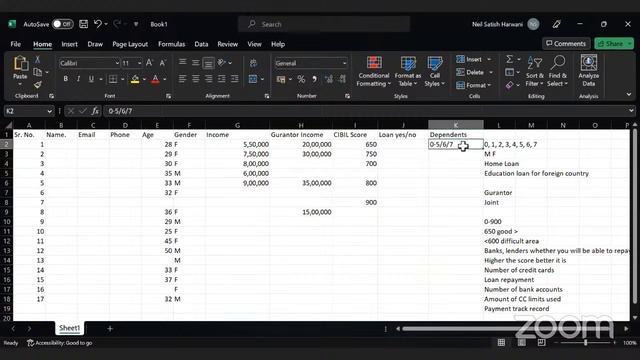
Task: Open the font size dropdown
Action: pyautogui.click(x=139, y=63)
